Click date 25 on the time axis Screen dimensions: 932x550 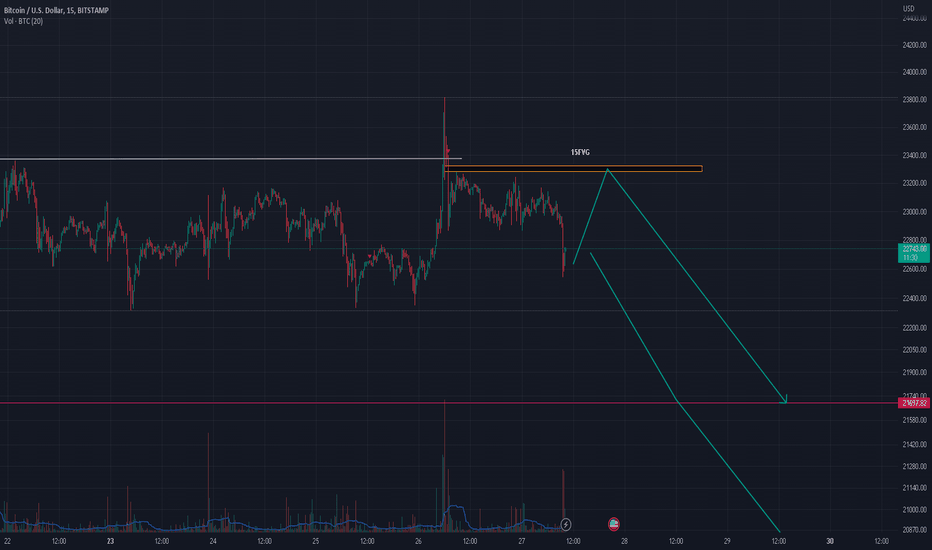click(316, 541)
